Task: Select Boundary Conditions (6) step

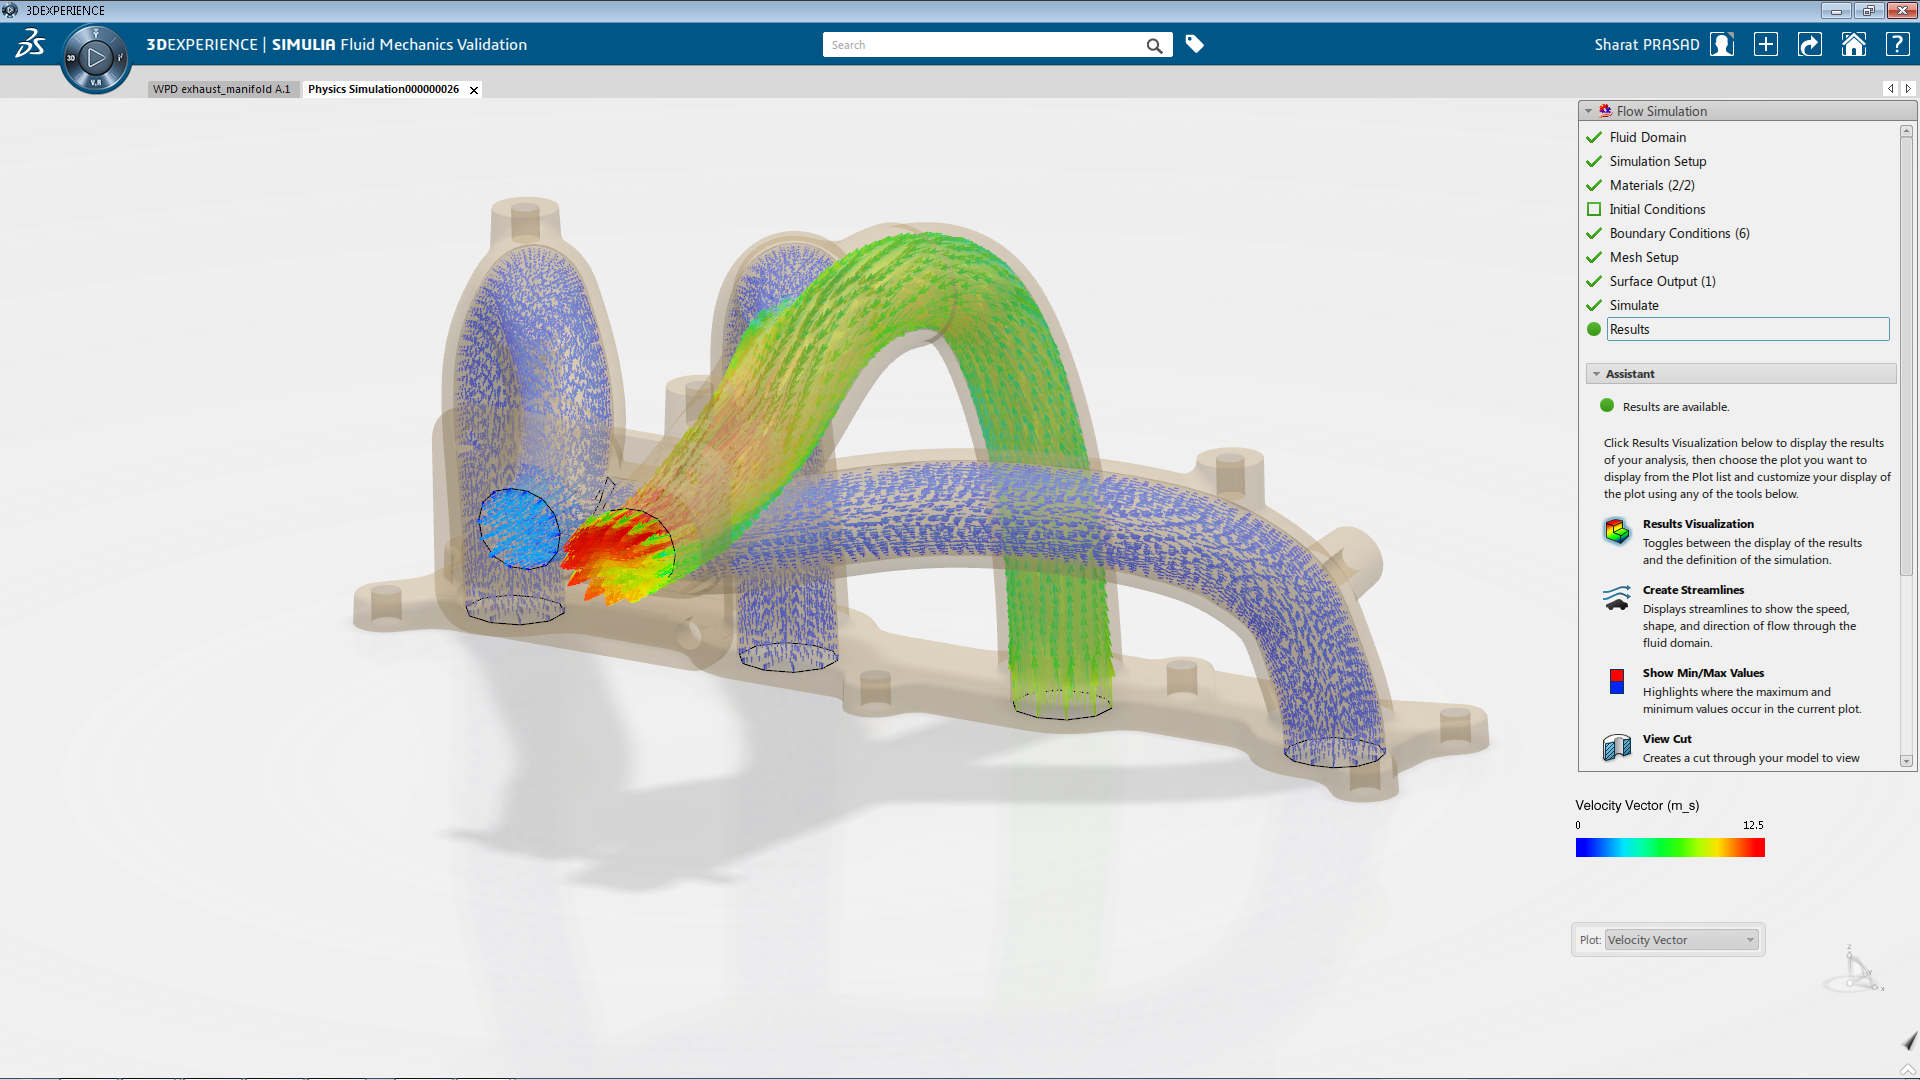Action: pyautogui.click(x=1679, y=233)
